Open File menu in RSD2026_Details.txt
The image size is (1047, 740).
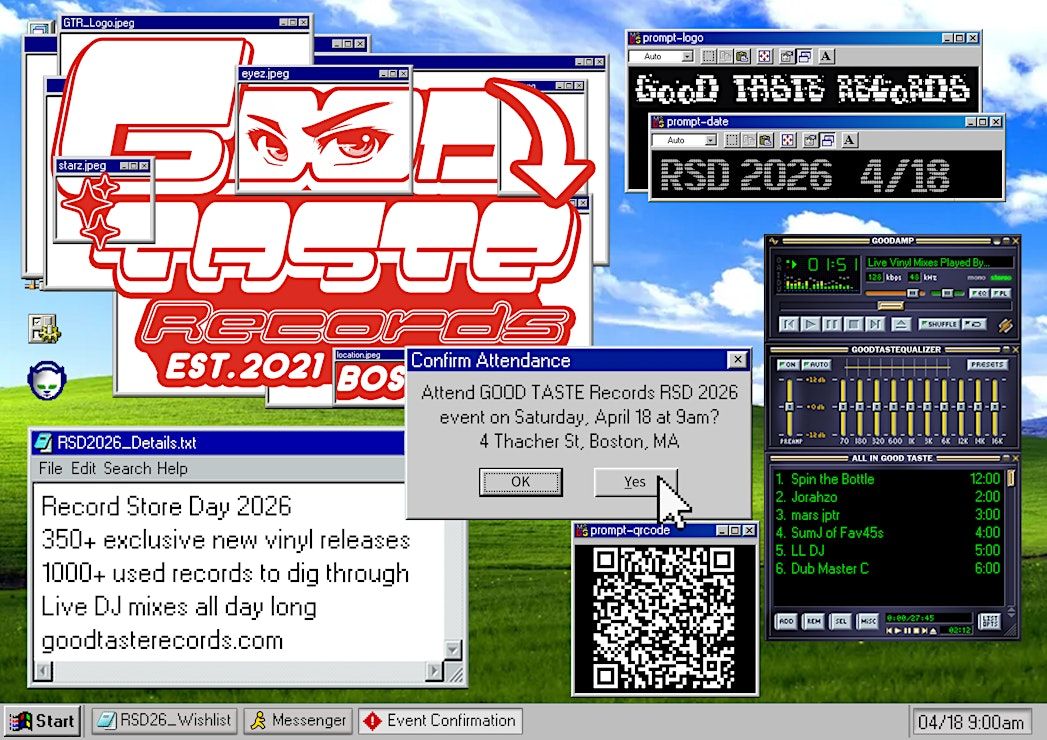[x=50, y=468]
